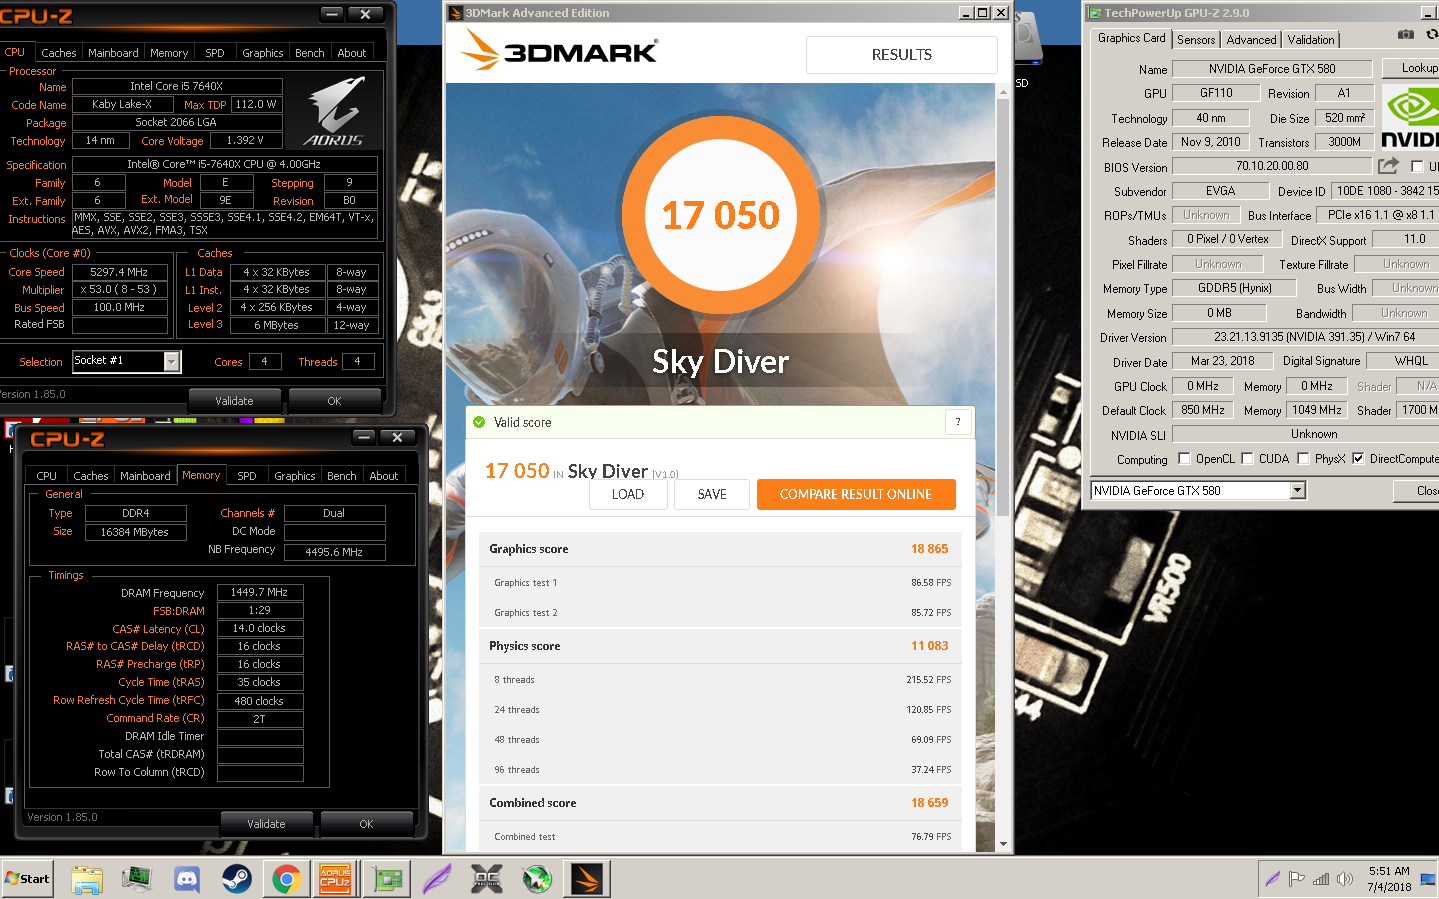The width and height of the screenshot is (1439, 899).
Task: Open the green orb taskbar application
Action: coord(537,879)
